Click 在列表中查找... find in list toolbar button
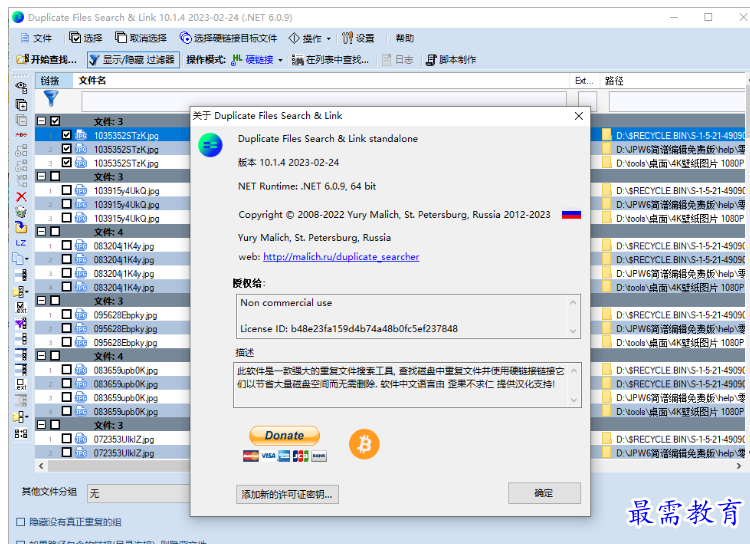 coord(330,60)
